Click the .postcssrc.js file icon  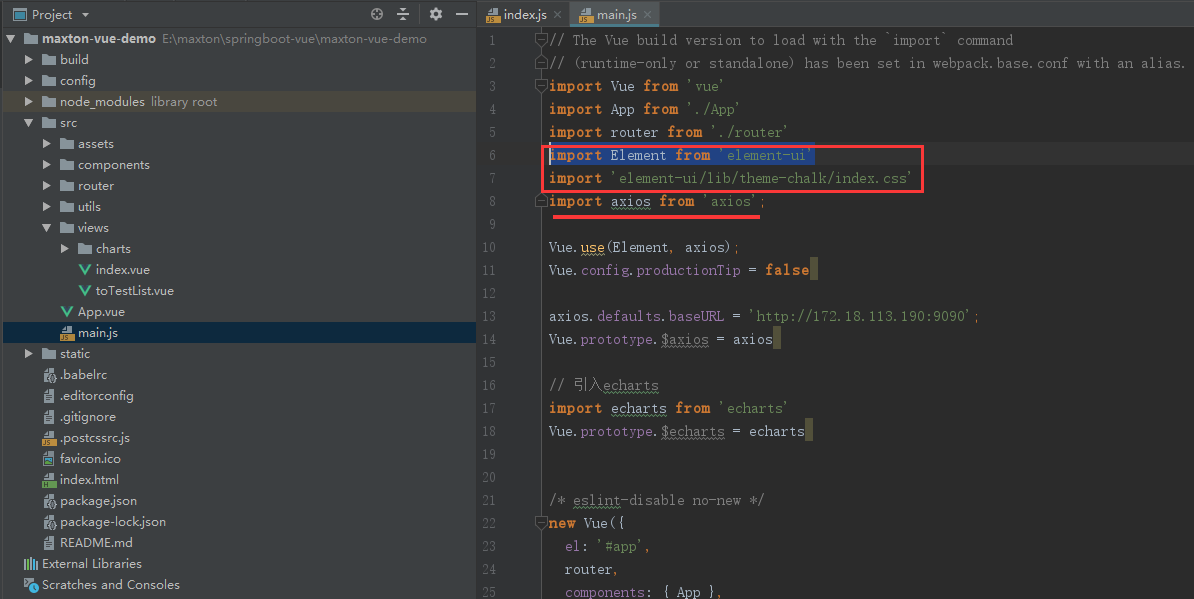tap(49, 438)
